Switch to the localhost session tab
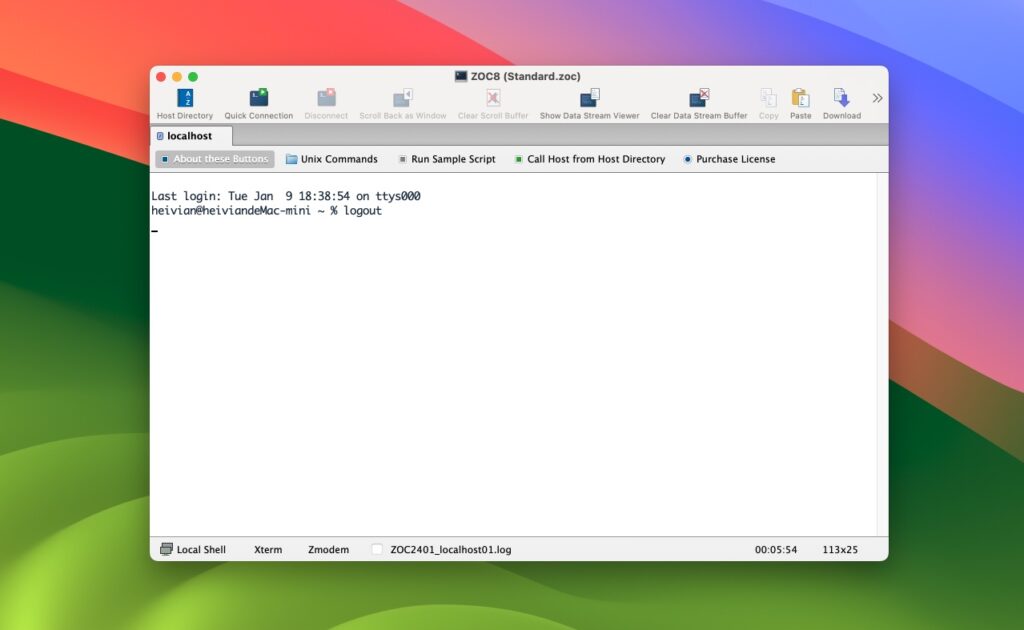This screenshot has height=630, width=1024. coord(188,136)
